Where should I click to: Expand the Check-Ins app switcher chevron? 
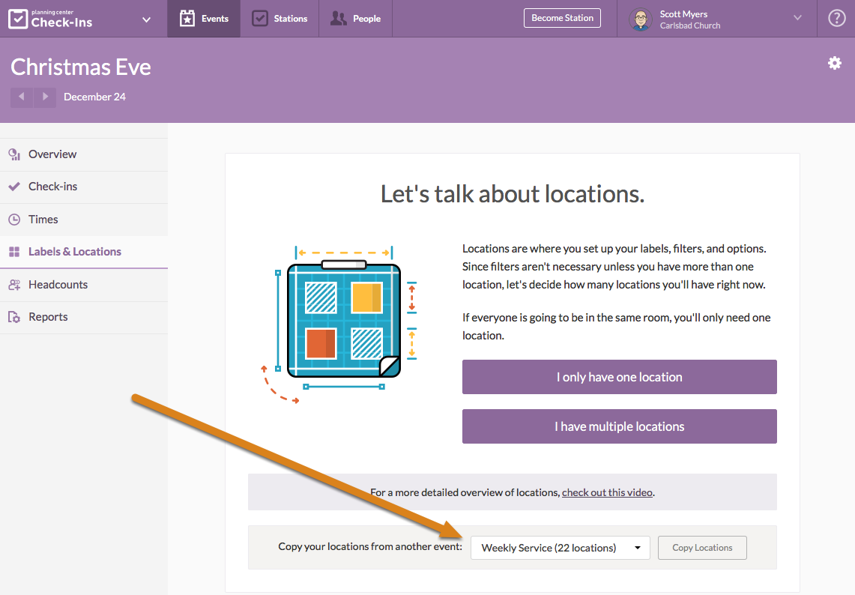(x=147, y=19)
